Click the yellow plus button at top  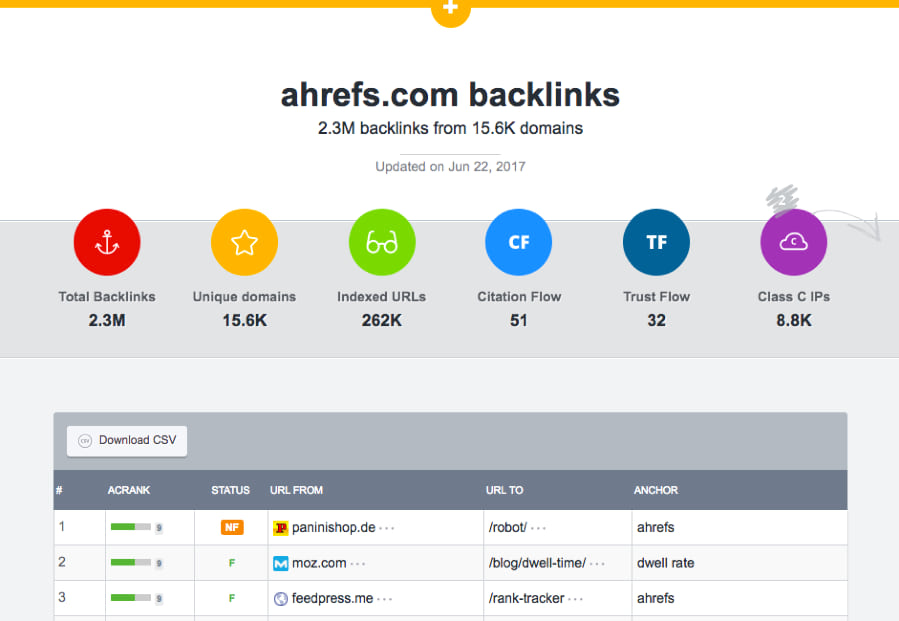[451, 10]
